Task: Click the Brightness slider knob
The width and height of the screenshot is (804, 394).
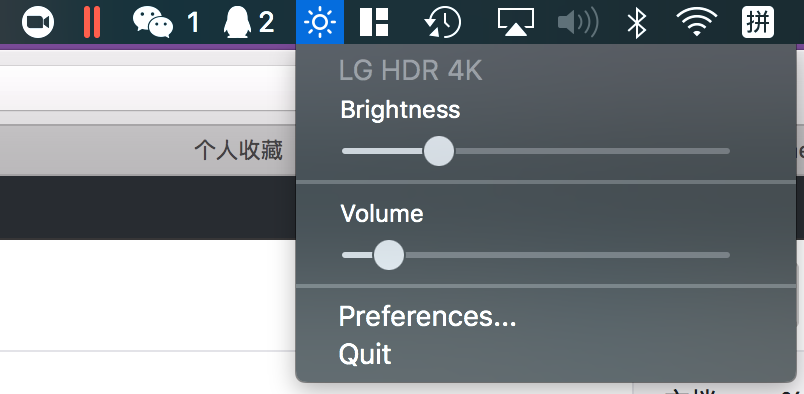Action: tap(439, 151)
